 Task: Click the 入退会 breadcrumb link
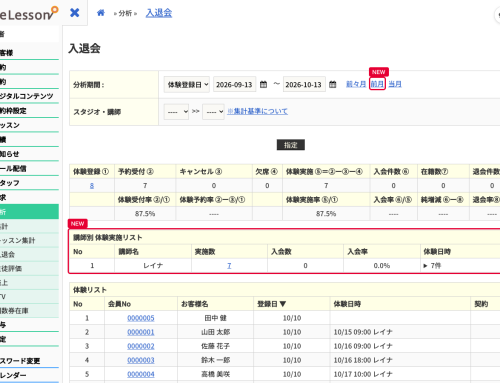(x=159, y=13)
